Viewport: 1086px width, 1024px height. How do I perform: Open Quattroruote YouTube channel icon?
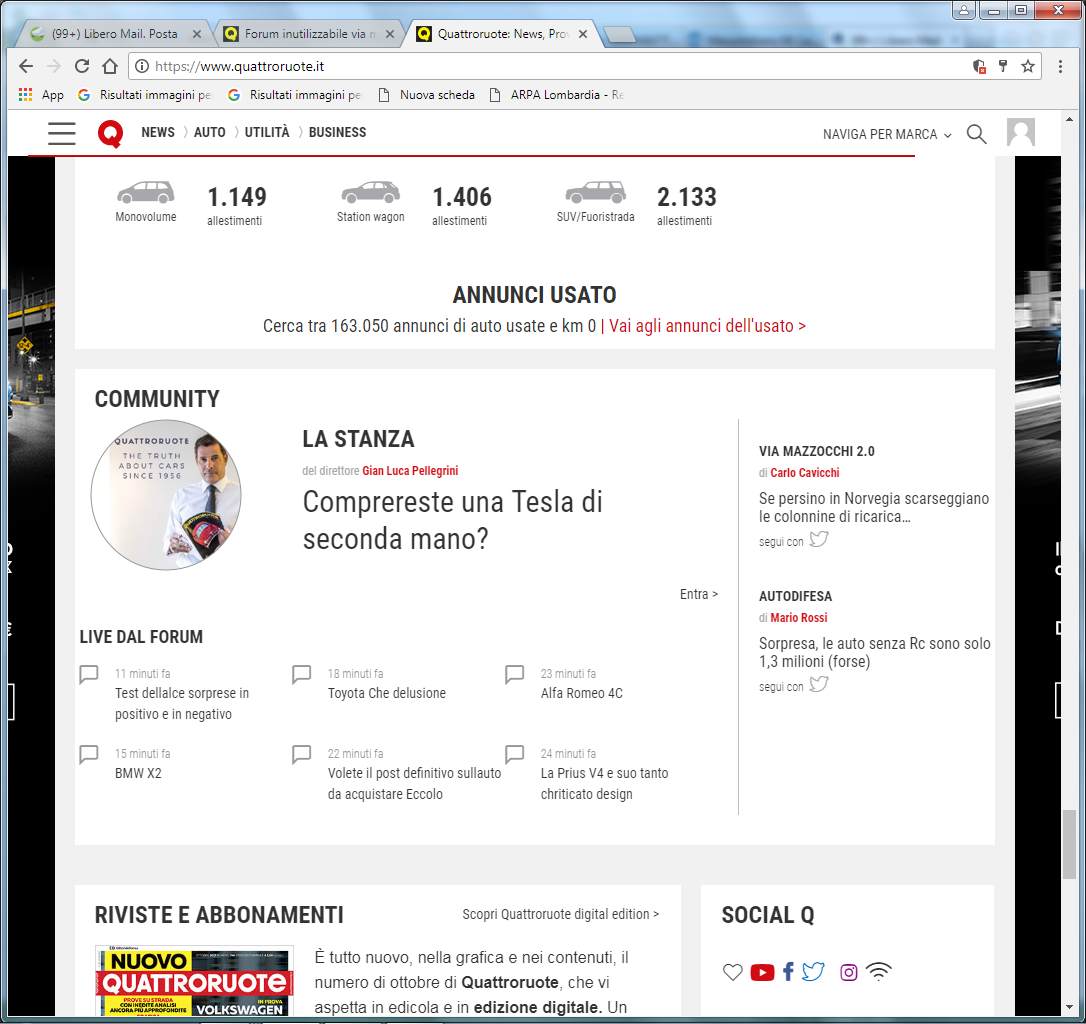pyautogui.click(x=762, y=973)
